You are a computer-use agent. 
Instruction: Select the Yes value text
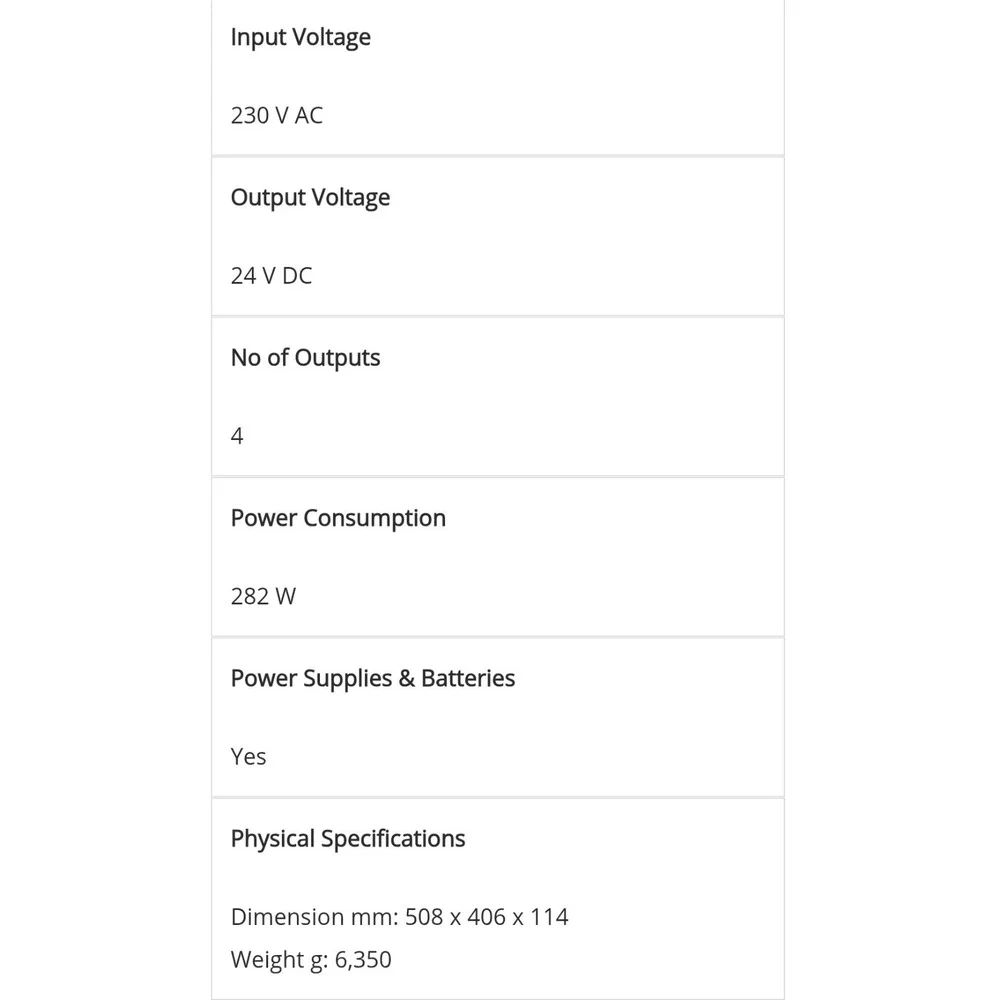pos(248,756)
